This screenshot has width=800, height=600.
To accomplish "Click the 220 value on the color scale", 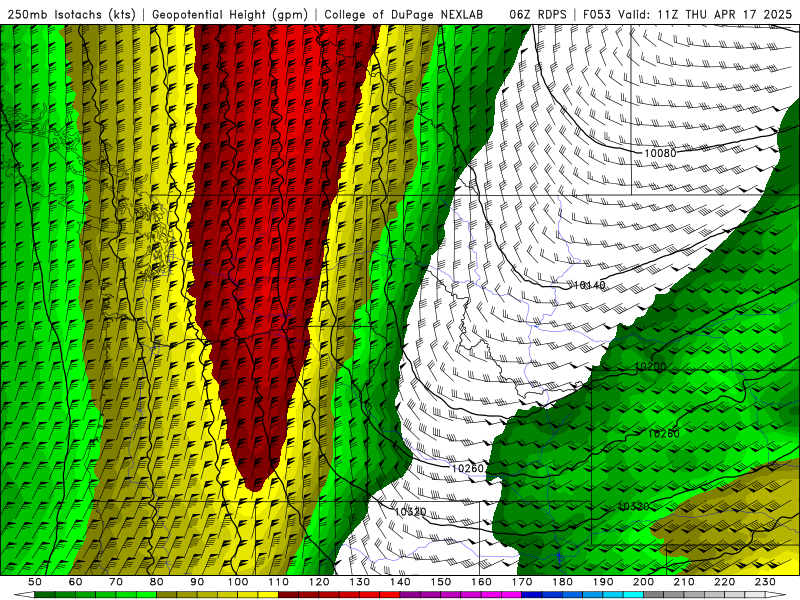I will [724, 582].
